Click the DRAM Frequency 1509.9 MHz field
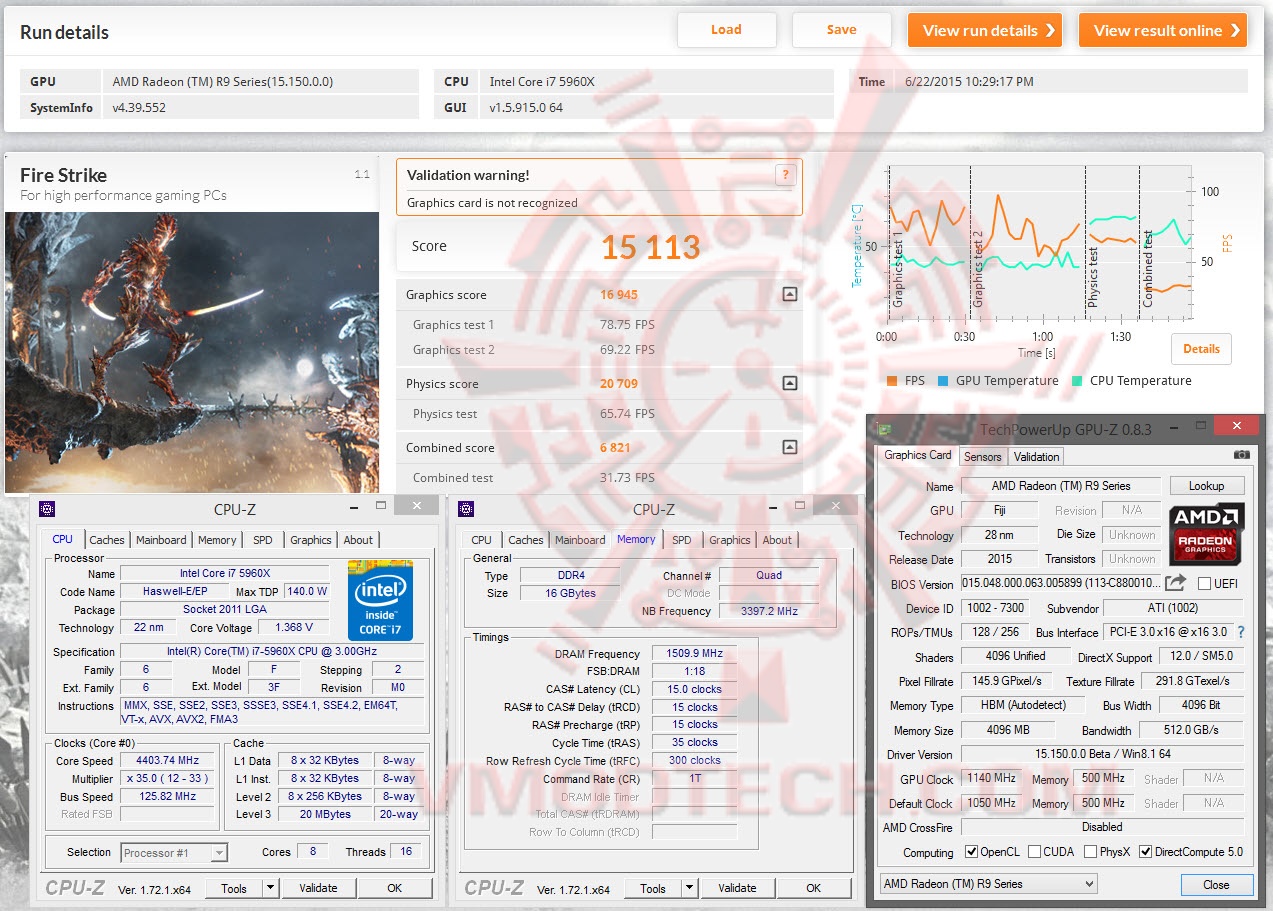Screen dimensions: 1273x911 tap(694, 653)
